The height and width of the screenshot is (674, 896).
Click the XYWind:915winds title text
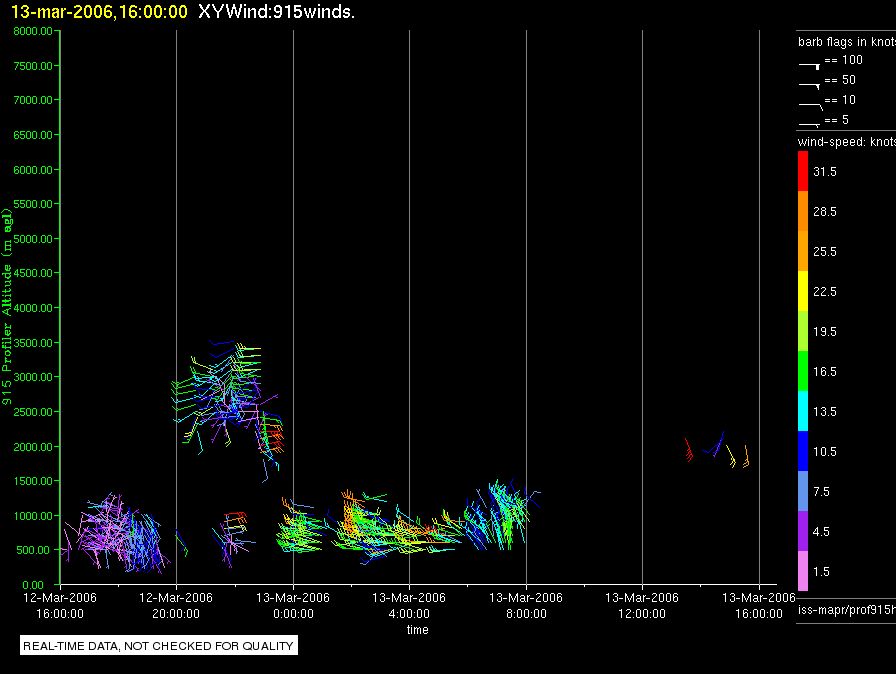(277, 11)
